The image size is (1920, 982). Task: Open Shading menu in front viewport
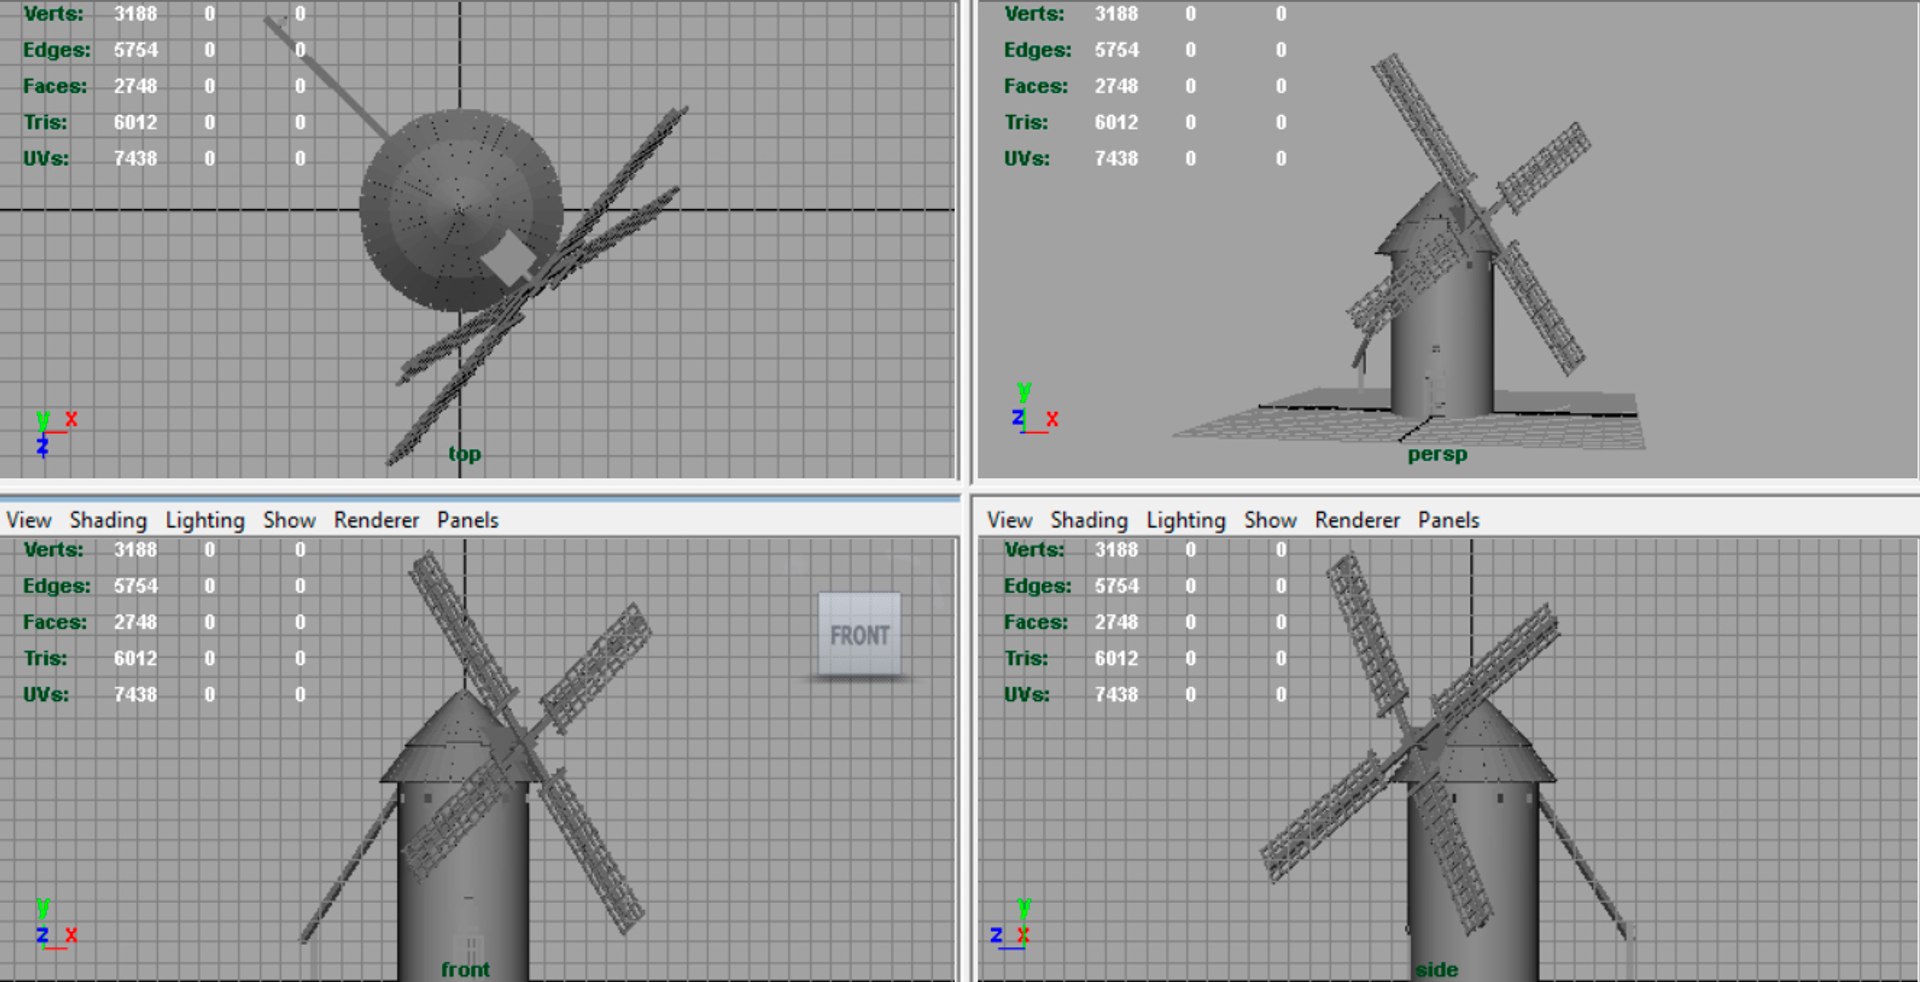[108, 520]
